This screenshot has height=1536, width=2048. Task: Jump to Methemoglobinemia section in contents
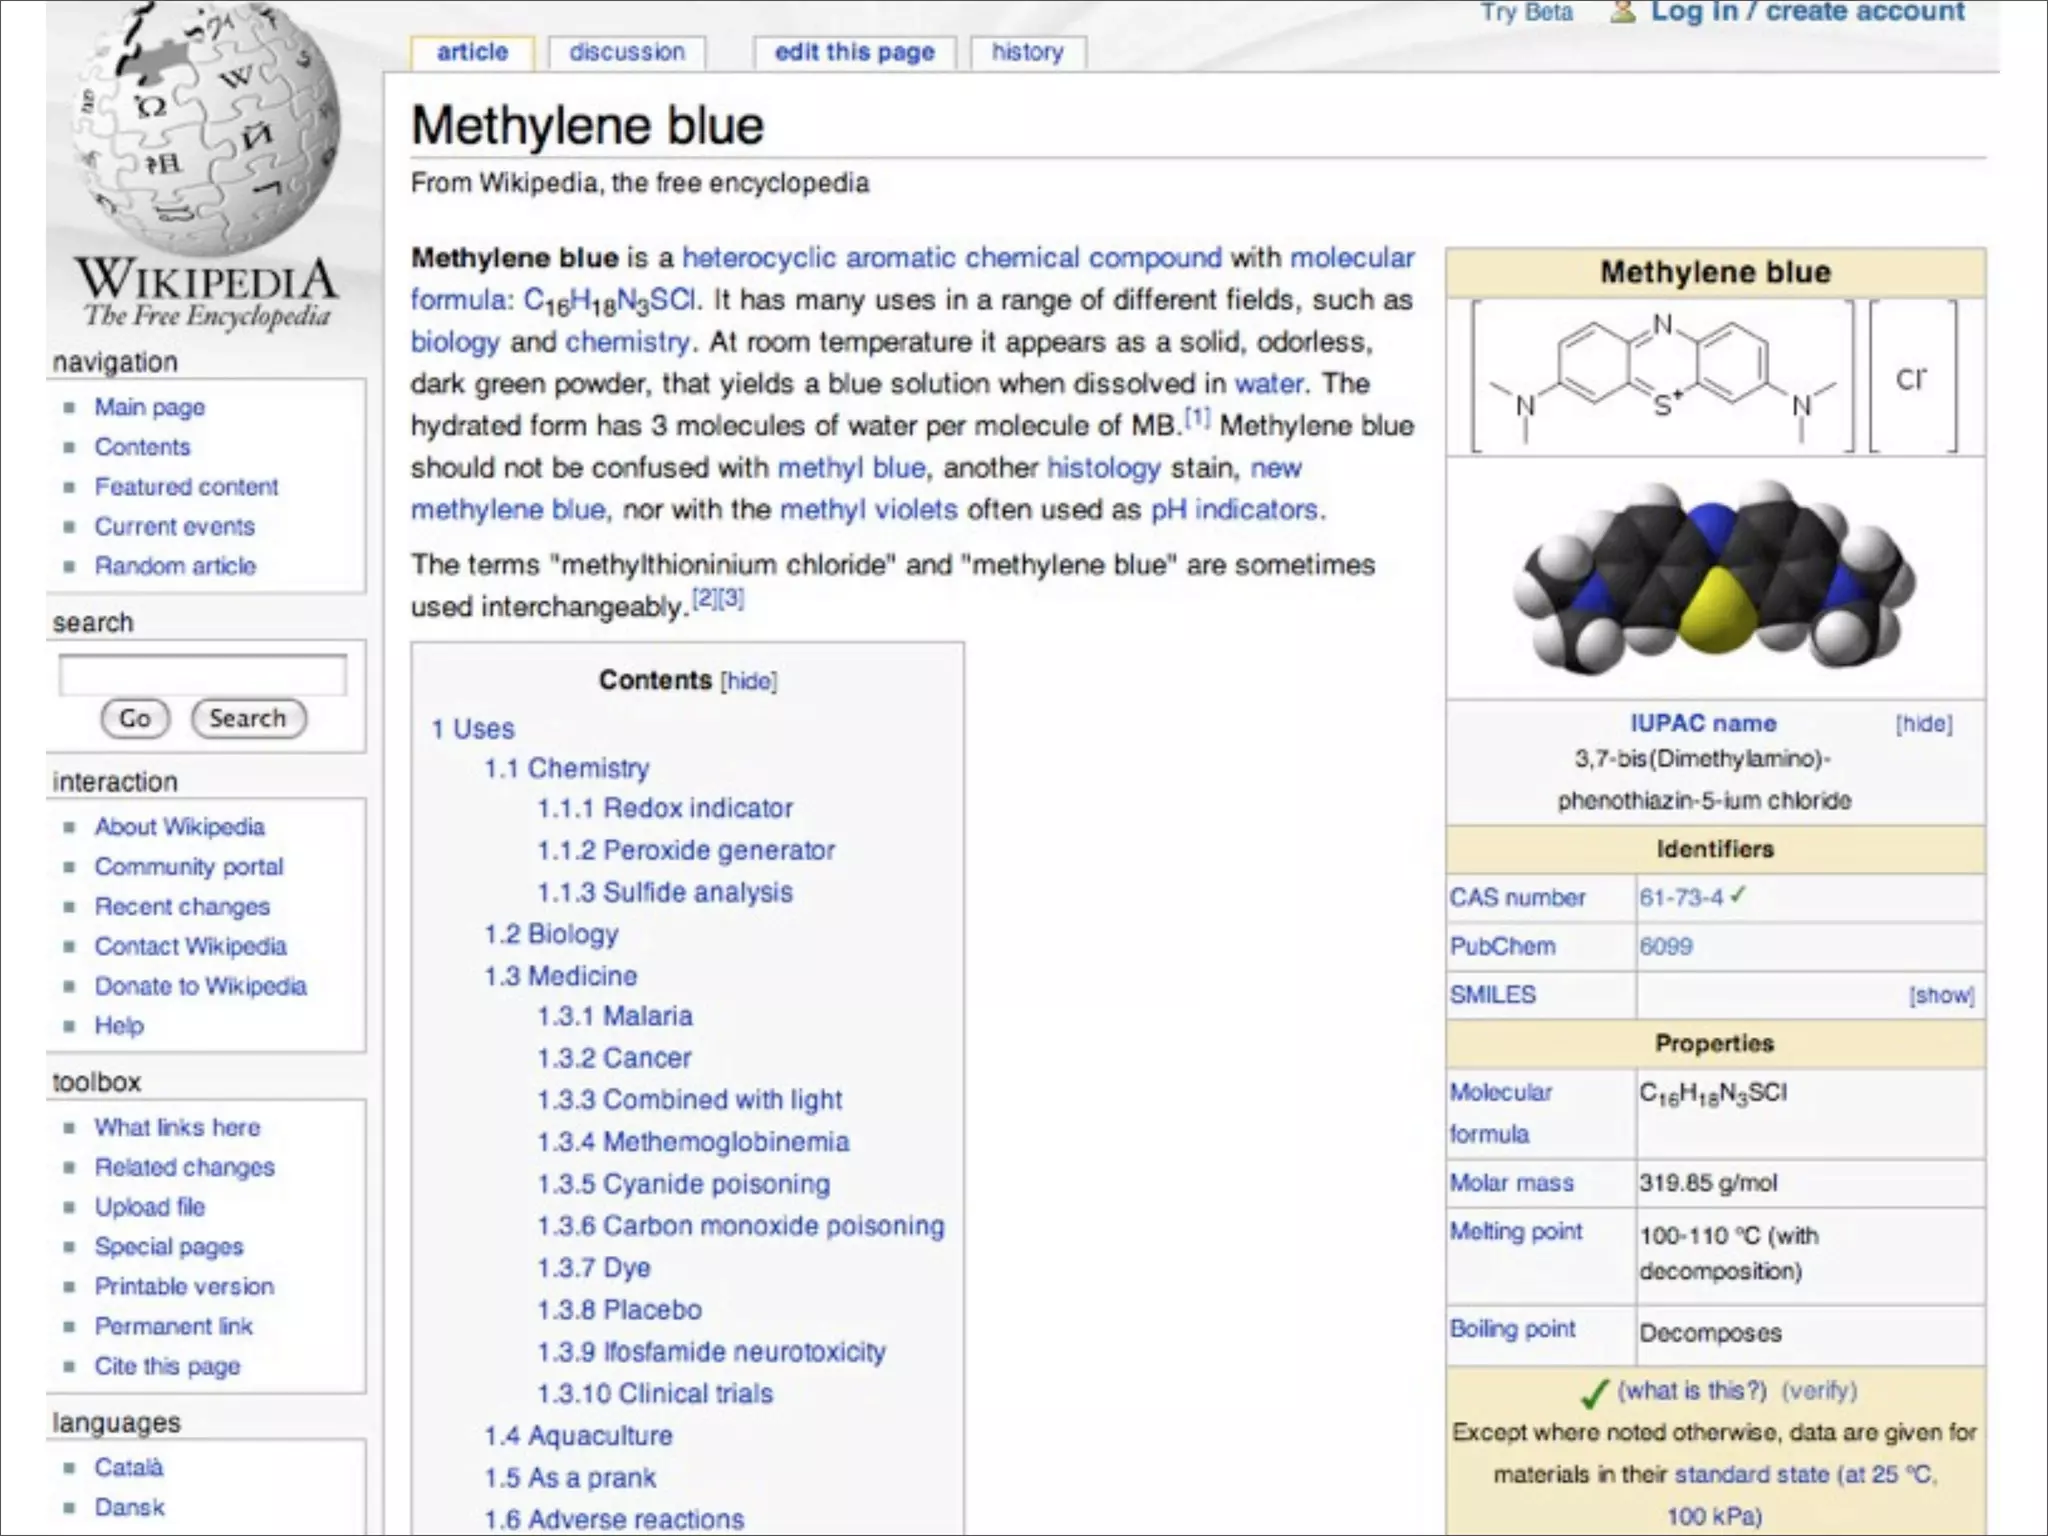click(x=725, y=1142)
